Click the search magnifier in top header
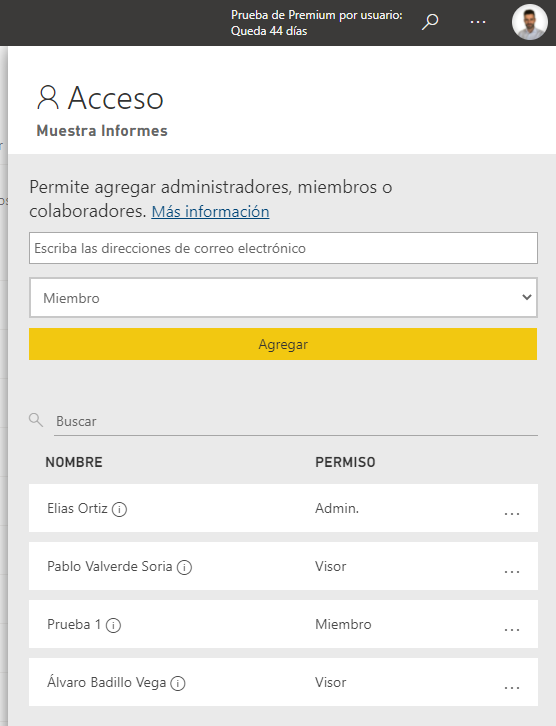Screen dimensions: 556x726 click(430, 22)
